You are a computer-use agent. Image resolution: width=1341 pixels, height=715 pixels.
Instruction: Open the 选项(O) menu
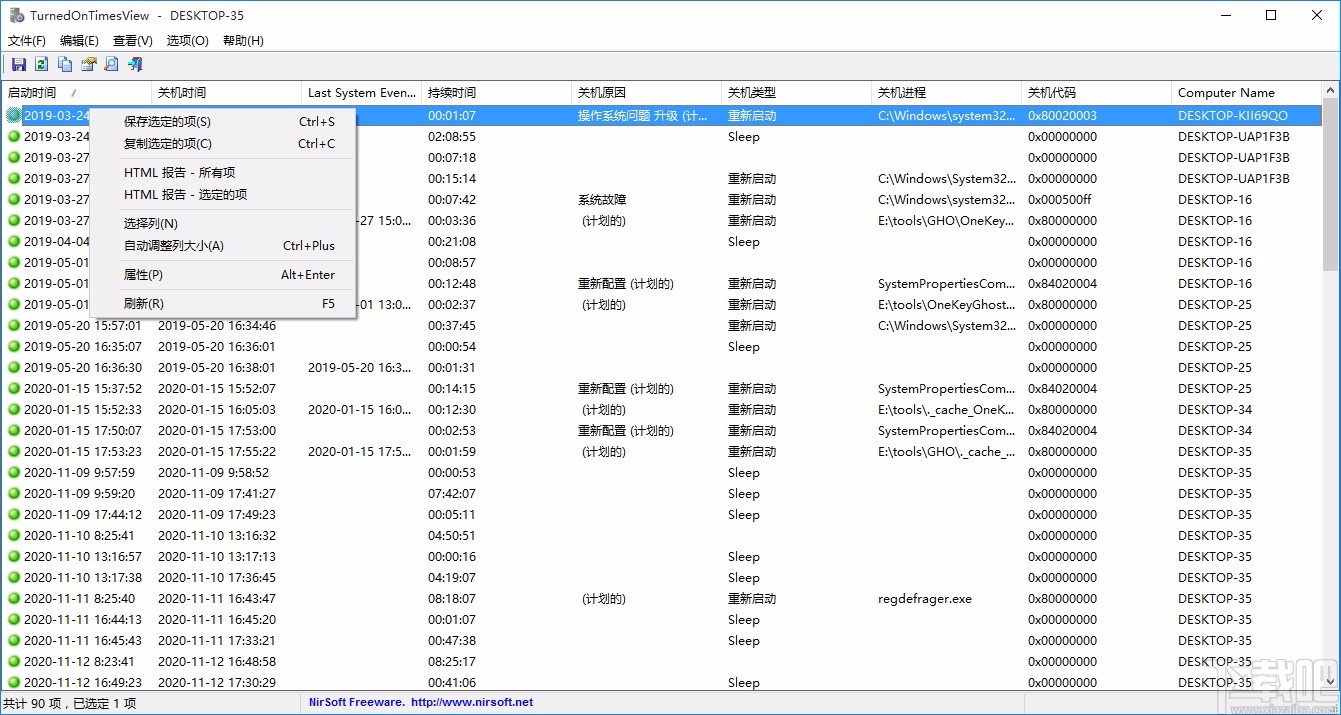[x=186, y=40]
